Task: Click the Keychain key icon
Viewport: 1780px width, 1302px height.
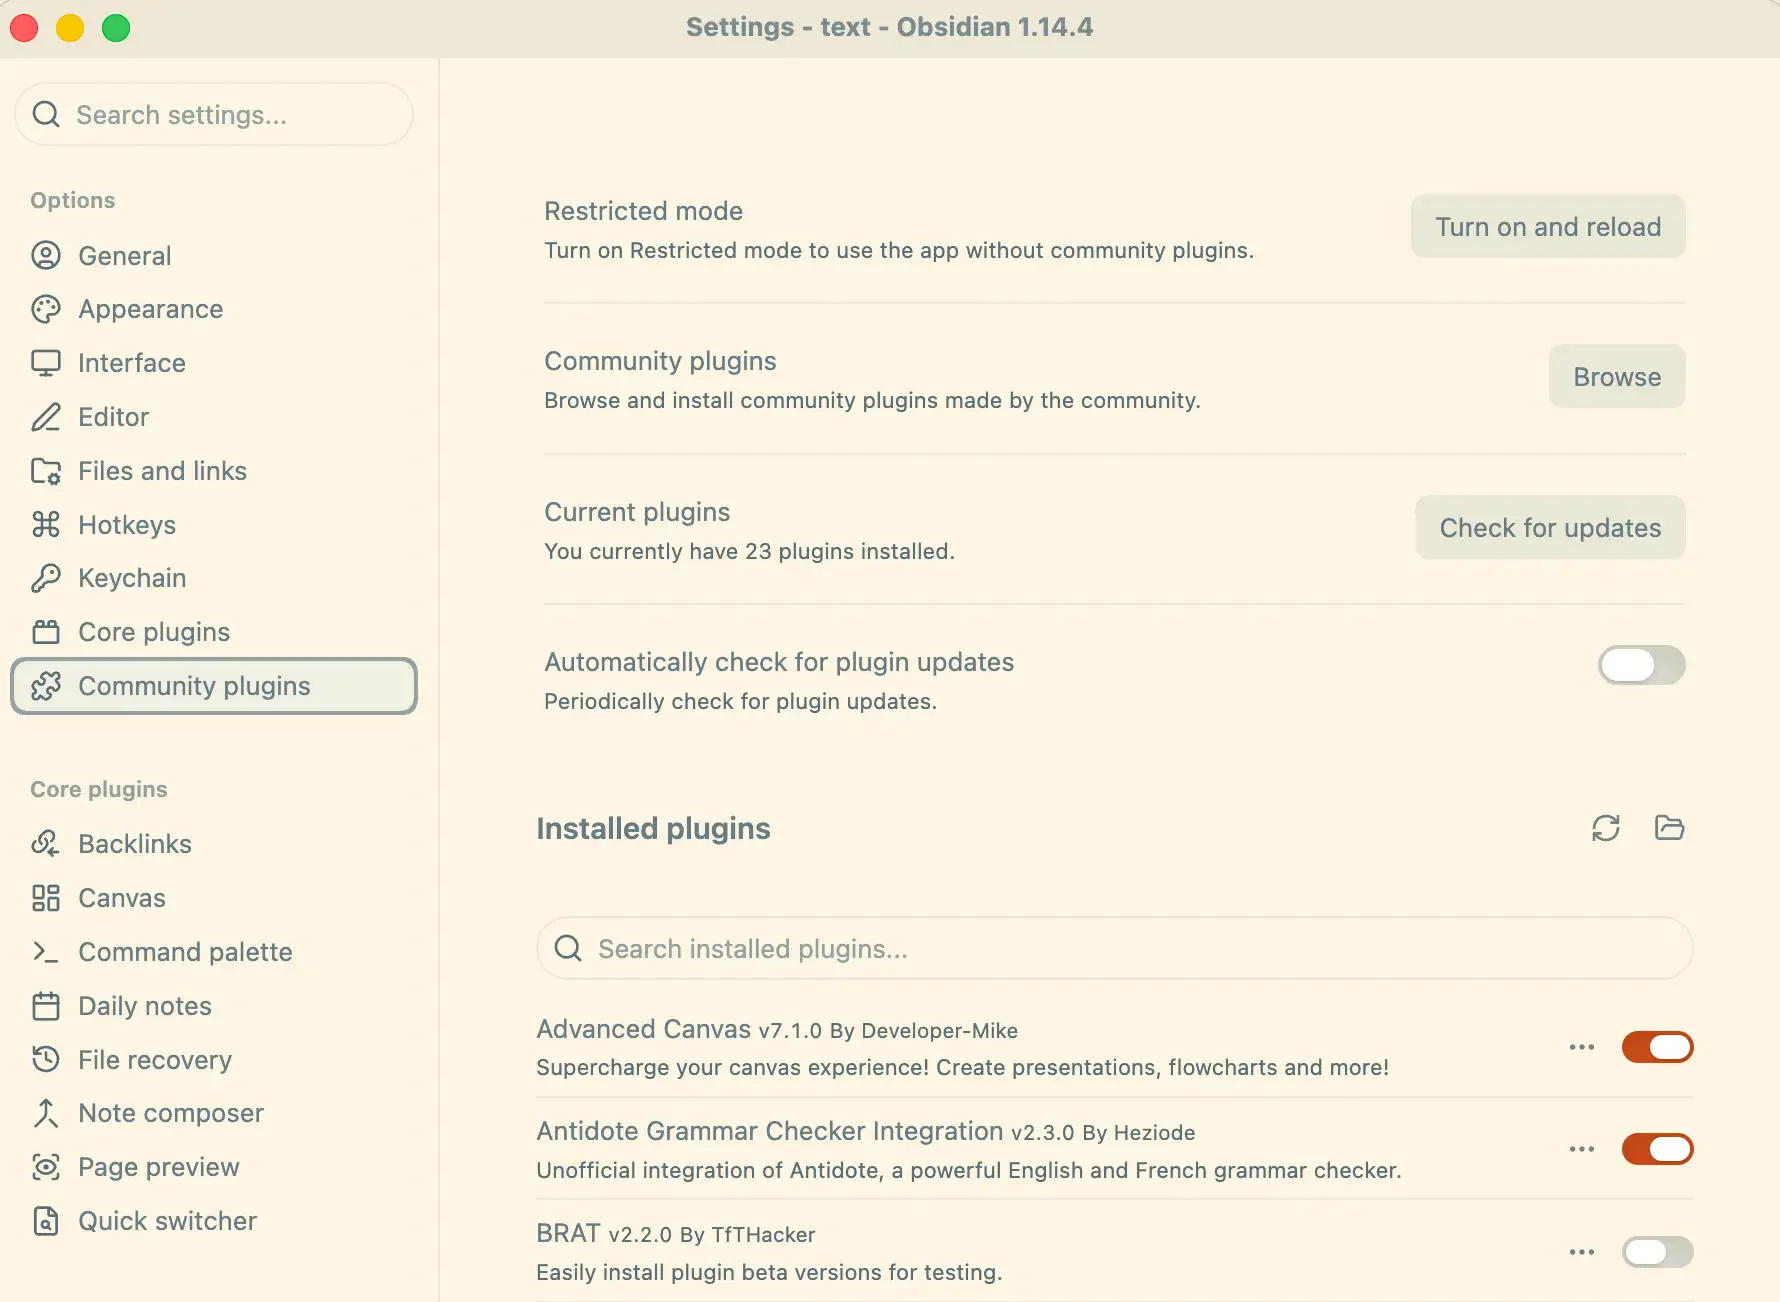Action: tap(46, 578)
